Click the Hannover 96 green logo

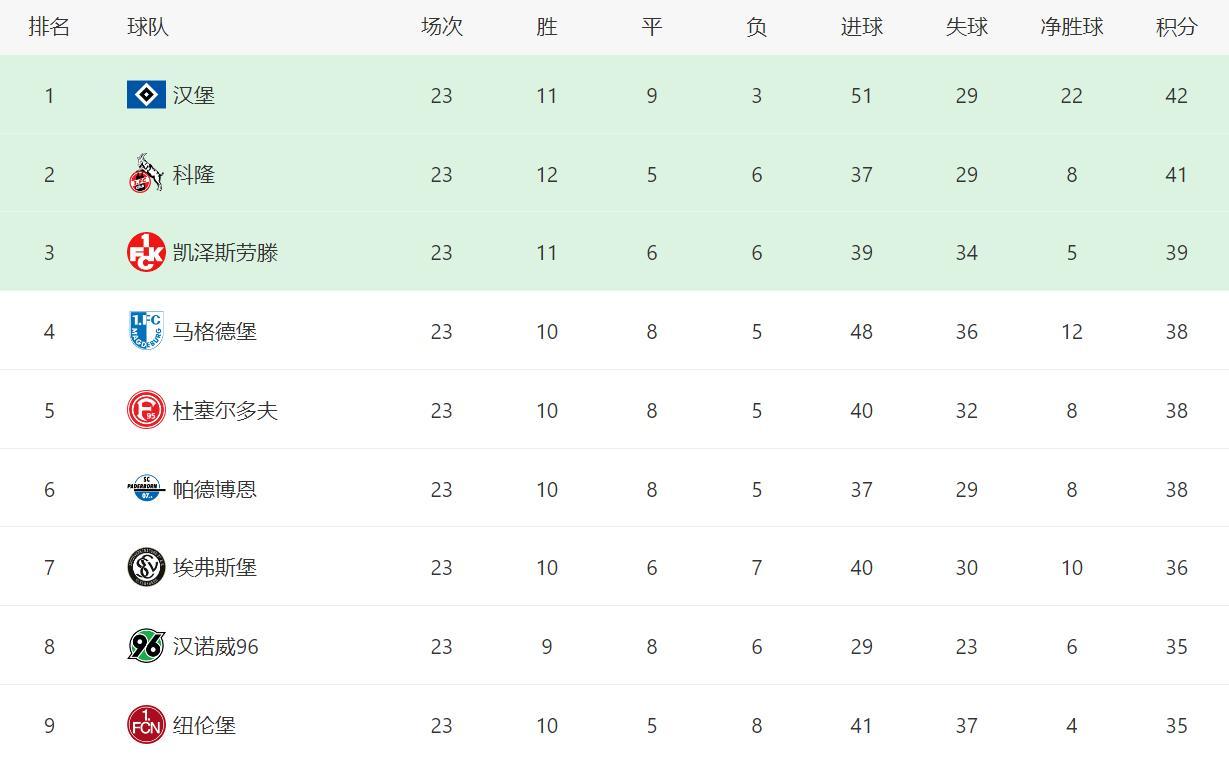tap(146, 646)
